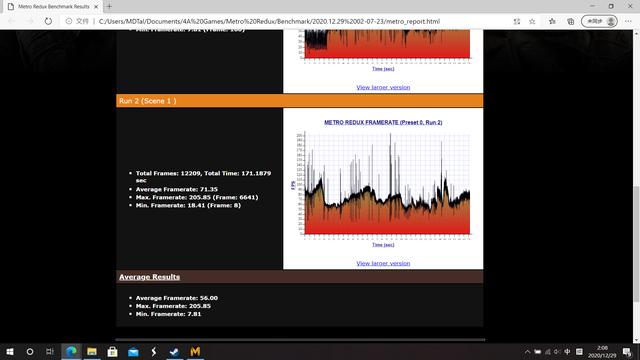Open Task View from the taskbar
This screenshot has width=640, height=360.
pos(50,351)
